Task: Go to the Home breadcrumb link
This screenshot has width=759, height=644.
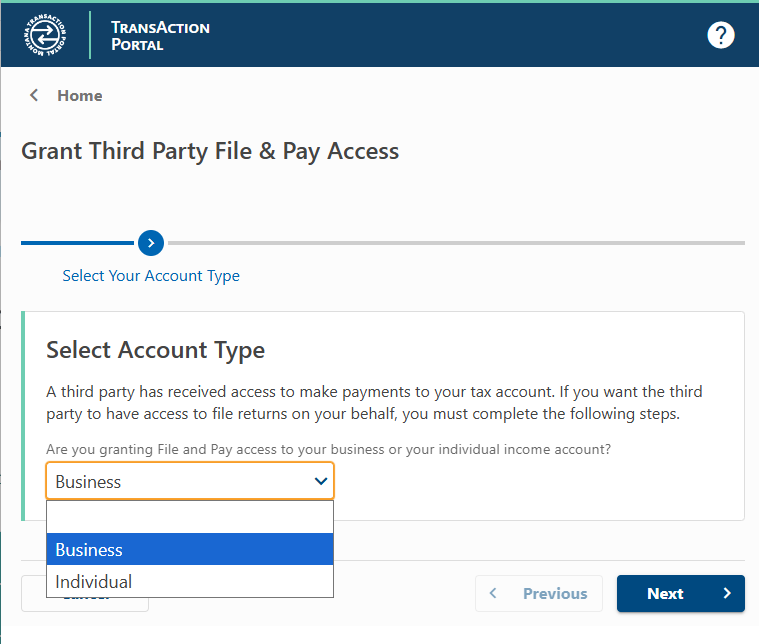Action: pyautogui.click(x=80, y=96)
